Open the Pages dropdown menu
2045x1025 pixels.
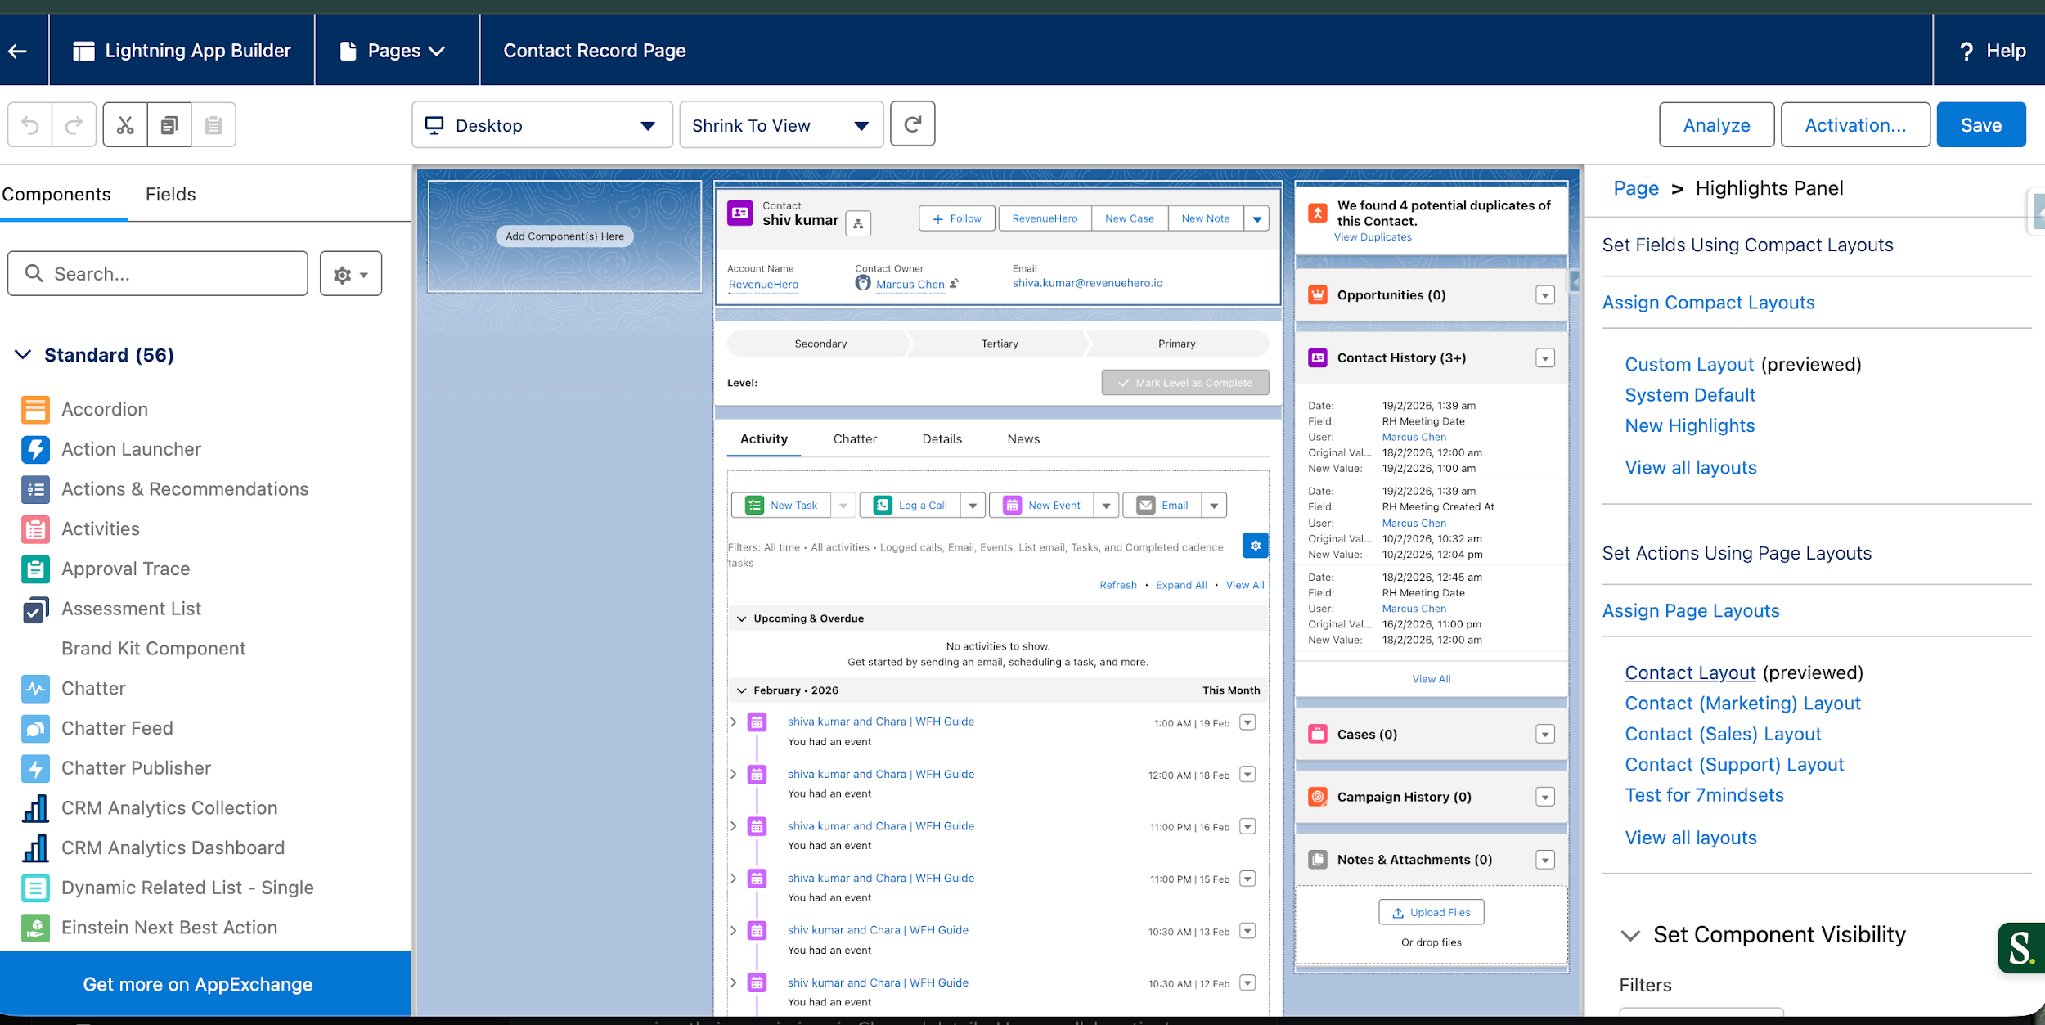click(392, 51)
